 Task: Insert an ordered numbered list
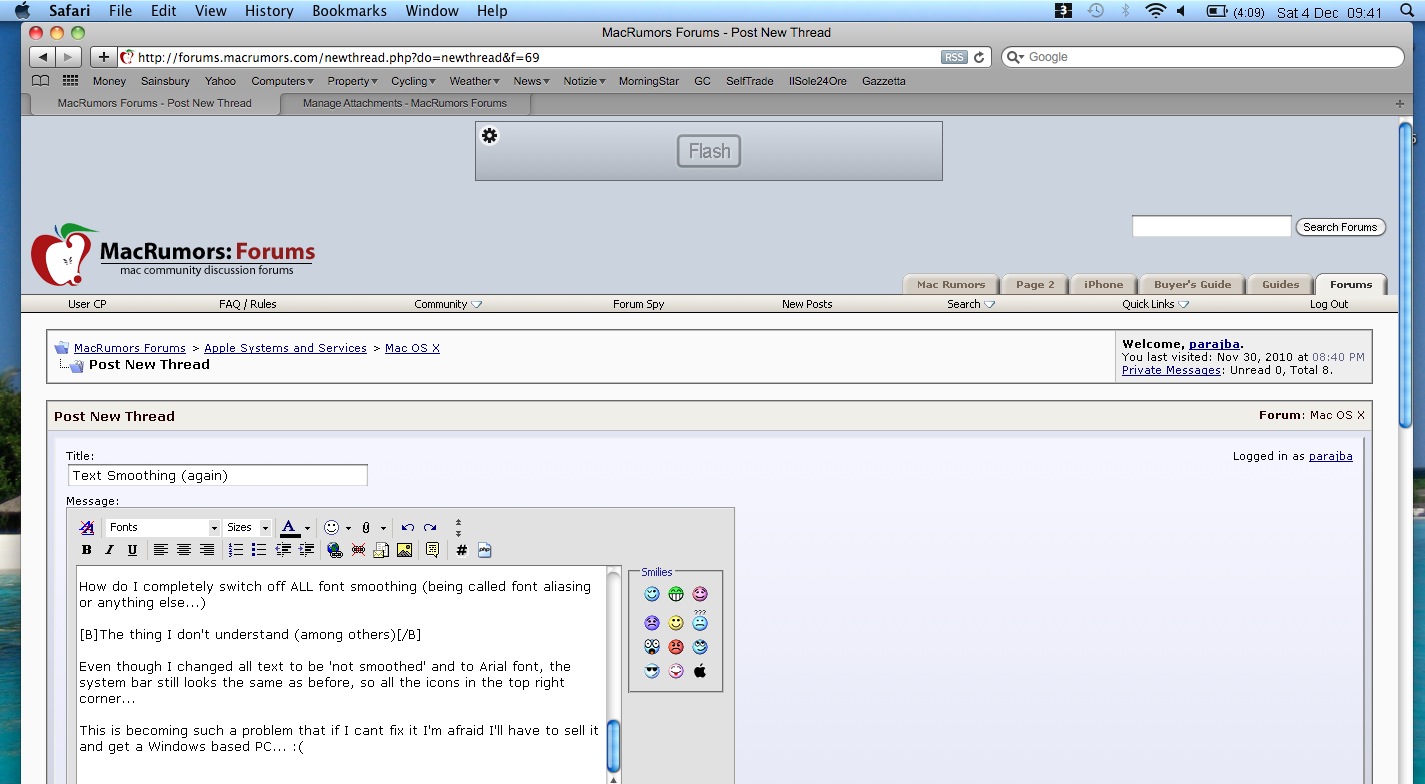coord(236,550)
